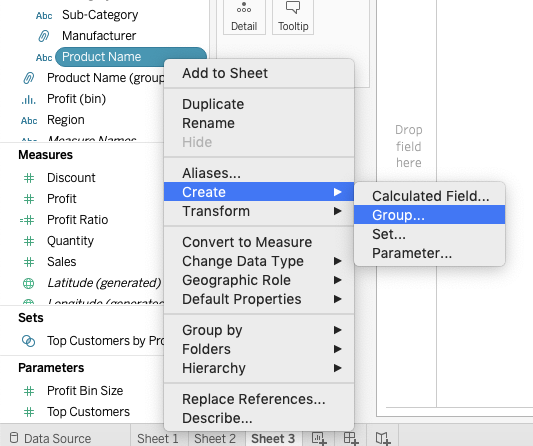533x446 pixels.
Task: Click the Profit (bin) histogram icon
Action: coord(29,99)
